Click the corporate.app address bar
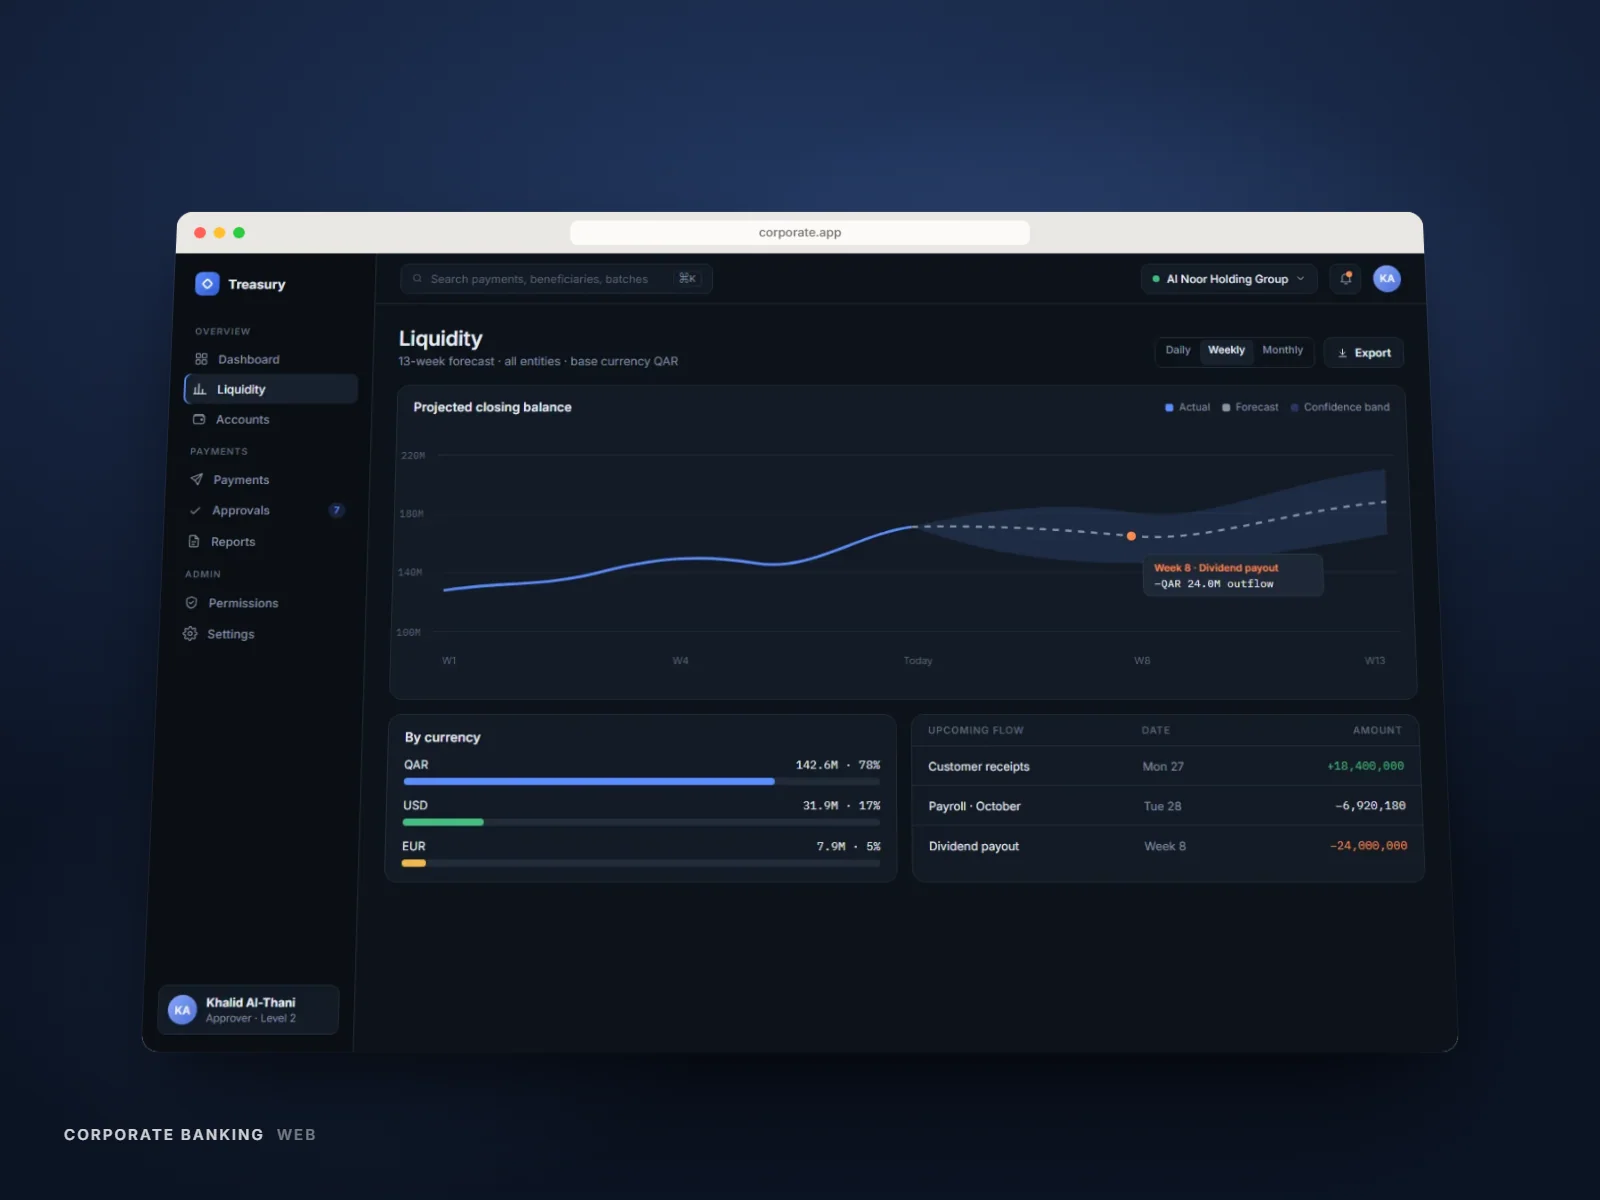 (x=800, y=233)
